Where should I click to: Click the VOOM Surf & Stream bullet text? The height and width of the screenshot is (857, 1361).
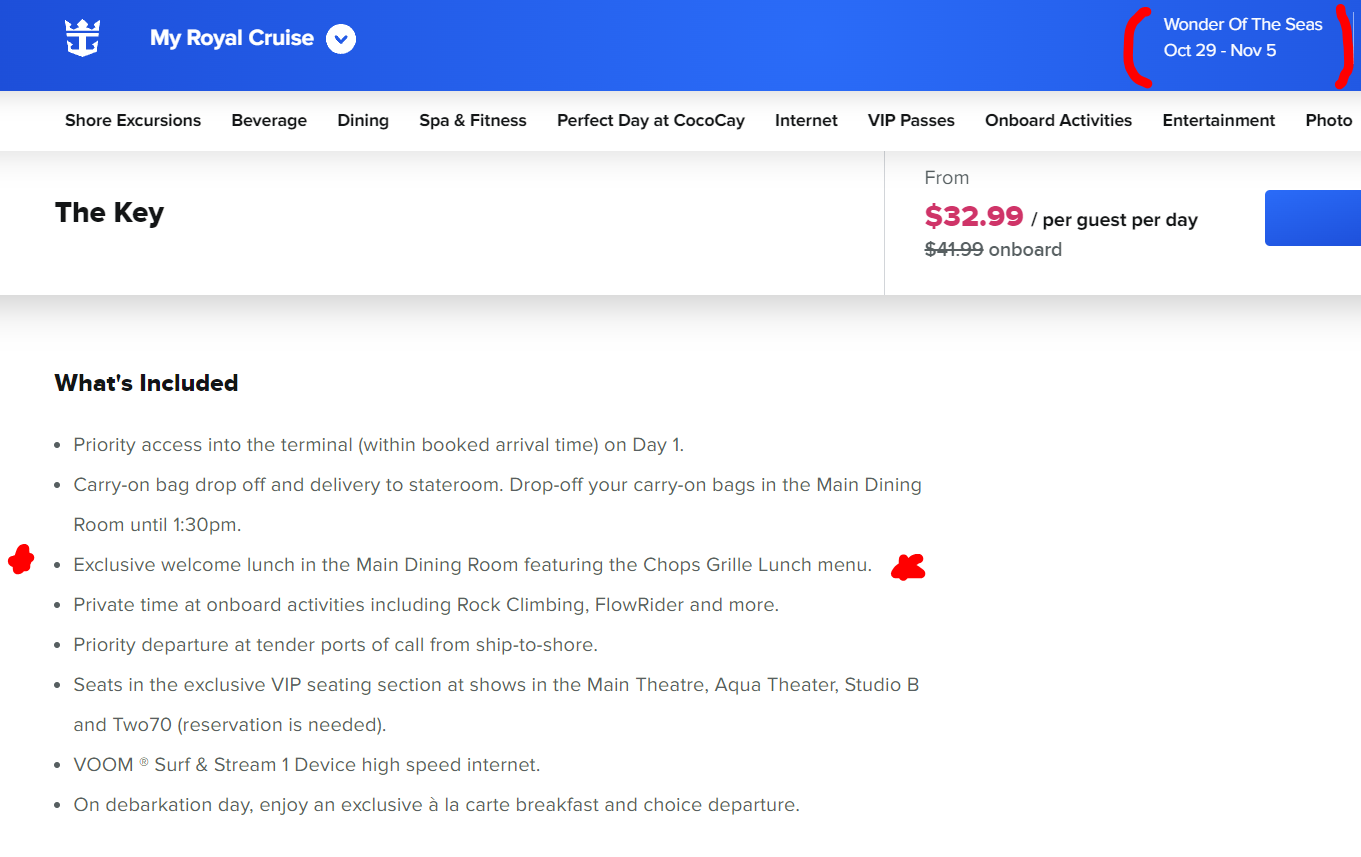coord(307,765)
